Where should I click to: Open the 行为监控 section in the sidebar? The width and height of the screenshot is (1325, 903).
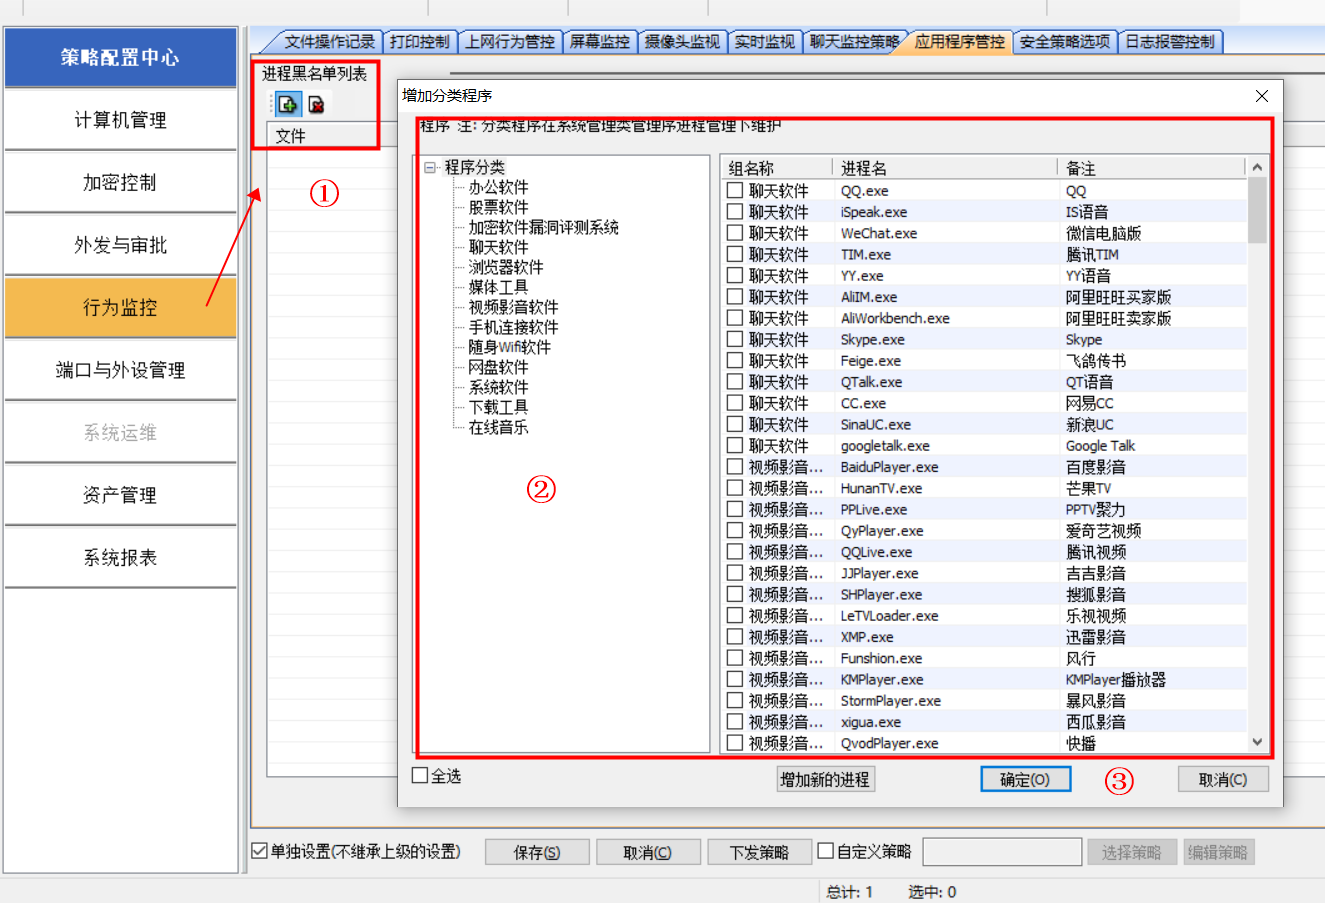(119, 307)
